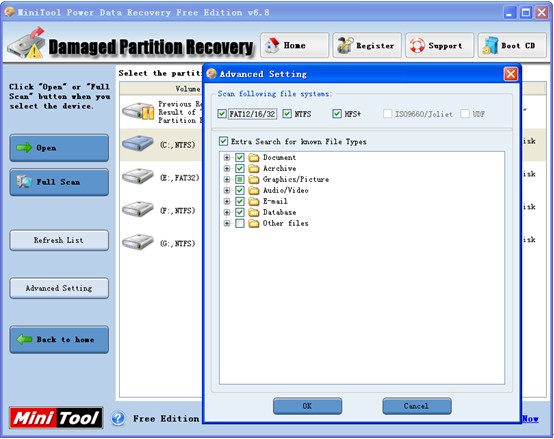Confirm settings with the OK button
This screenshot has width=554, height=439.
pos(307,406)
